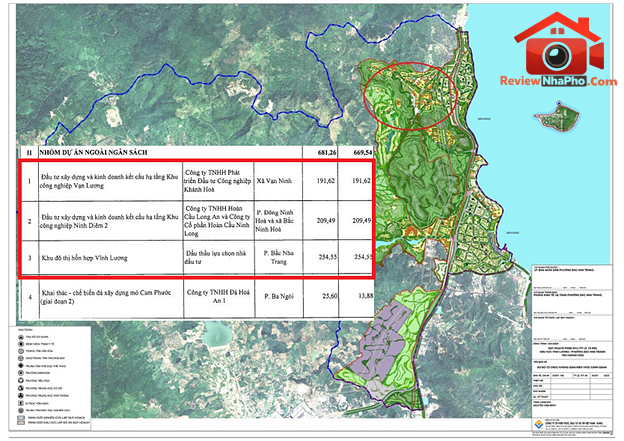Select the 'Trường trung học phổ thông' legend symbol
This screenshot has height=441, width=624.
click(x=21, y=396)
